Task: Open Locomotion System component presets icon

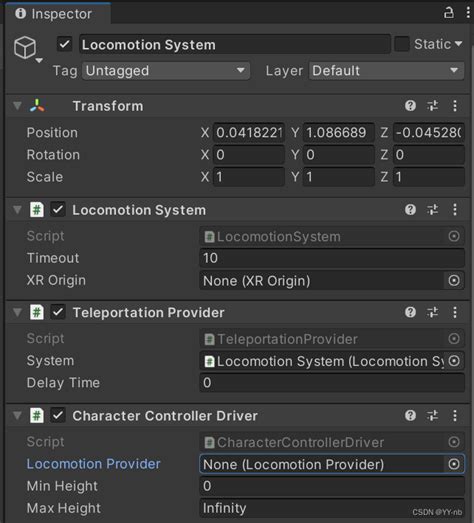Action: [x=433, y=210]
